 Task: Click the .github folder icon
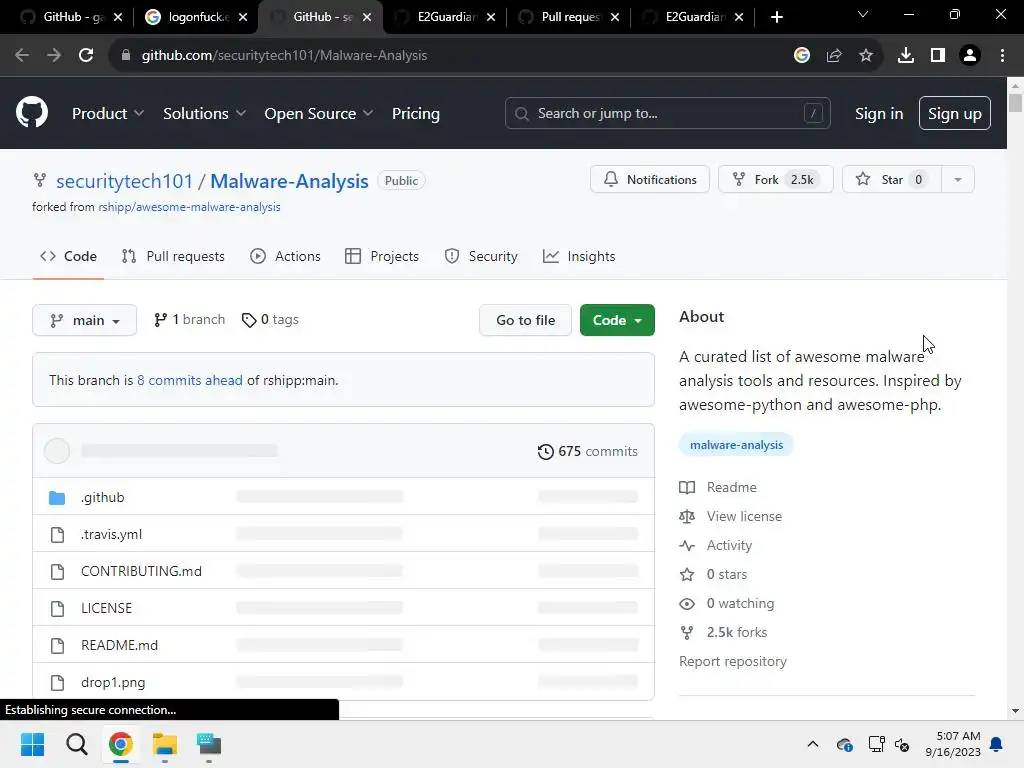[57, 498]
